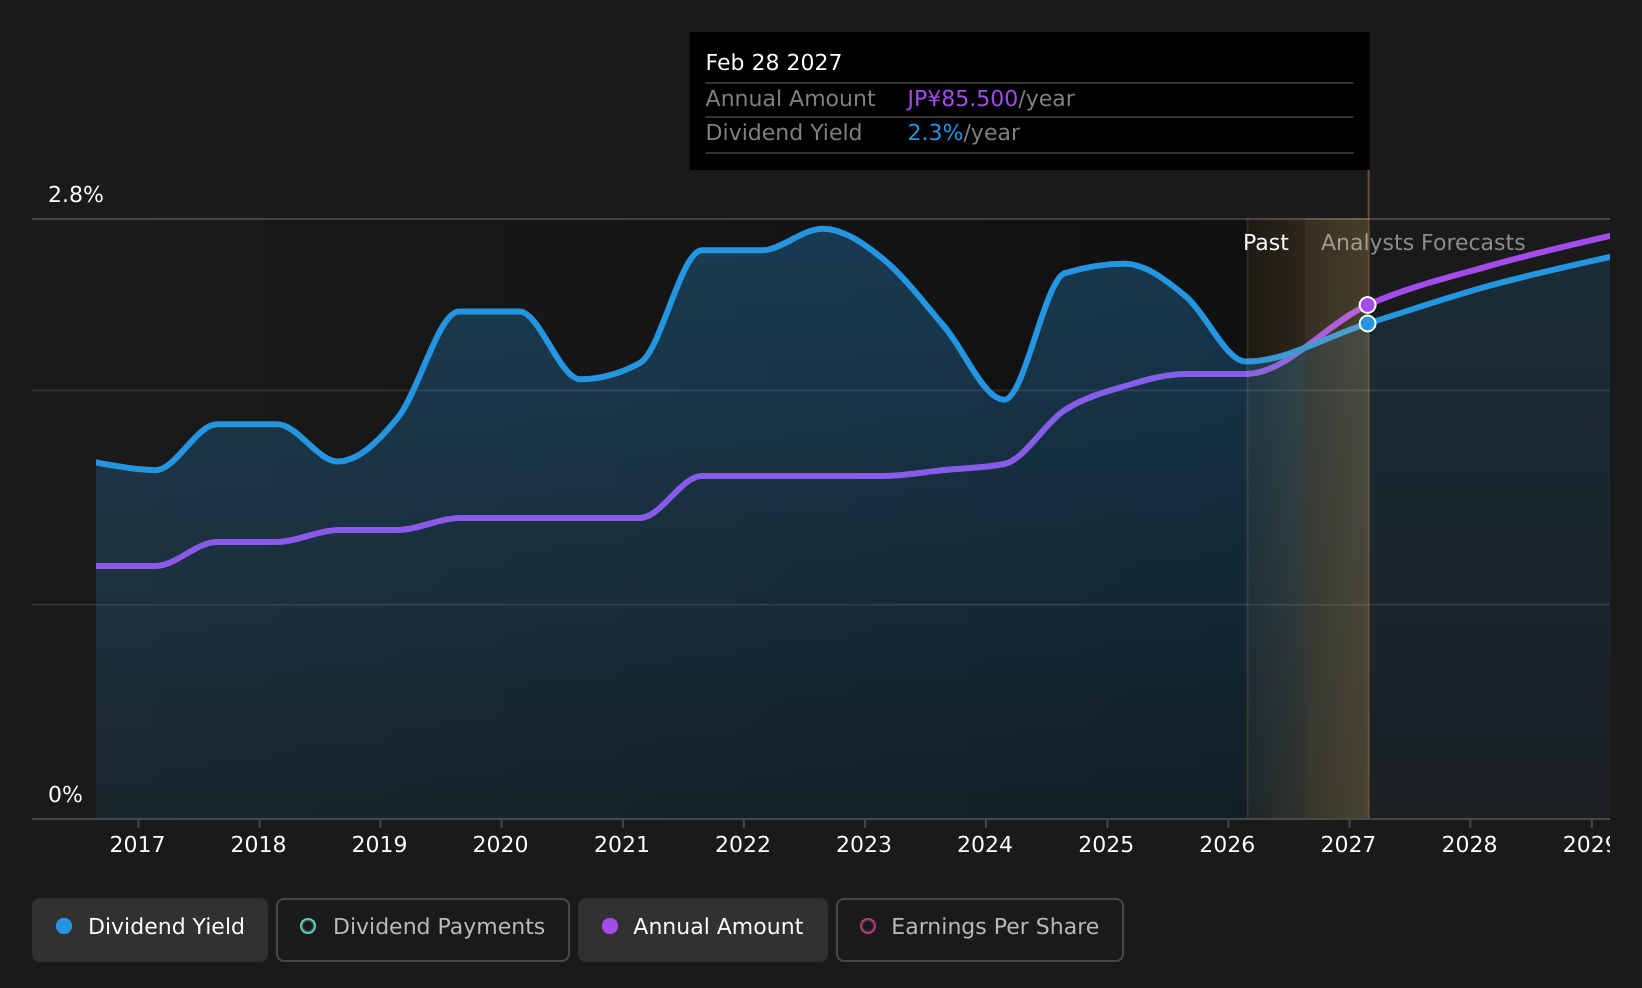Click the 2028 x-axis label
1642x988 pixels.
pos(1469,845)
